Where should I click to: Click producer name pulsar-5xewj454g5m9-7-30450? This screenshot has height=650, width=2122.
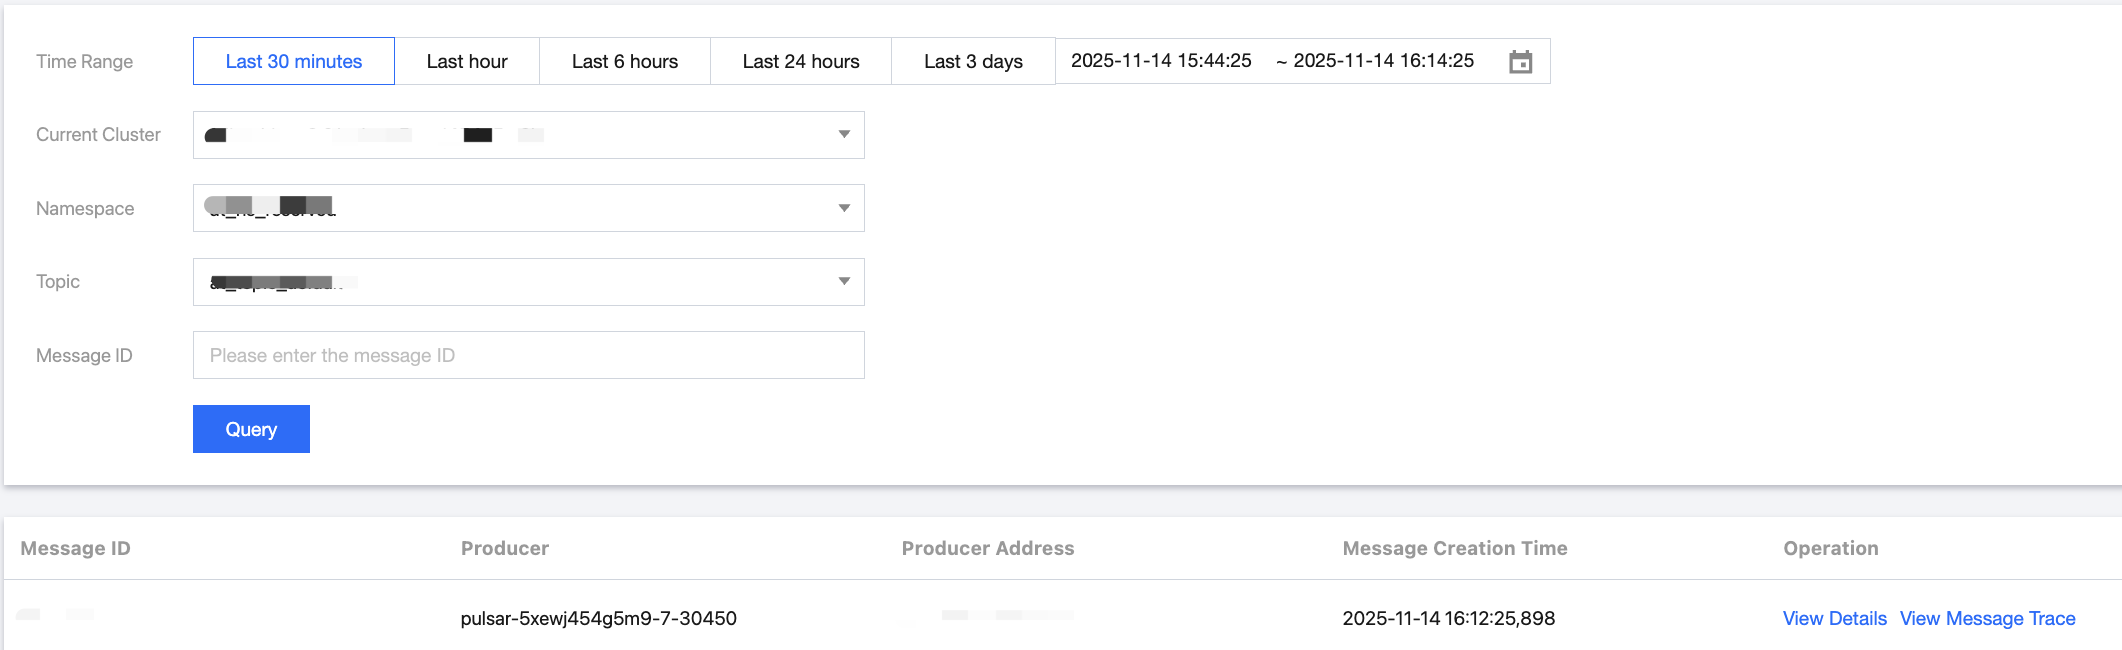(x=598, y=618)
